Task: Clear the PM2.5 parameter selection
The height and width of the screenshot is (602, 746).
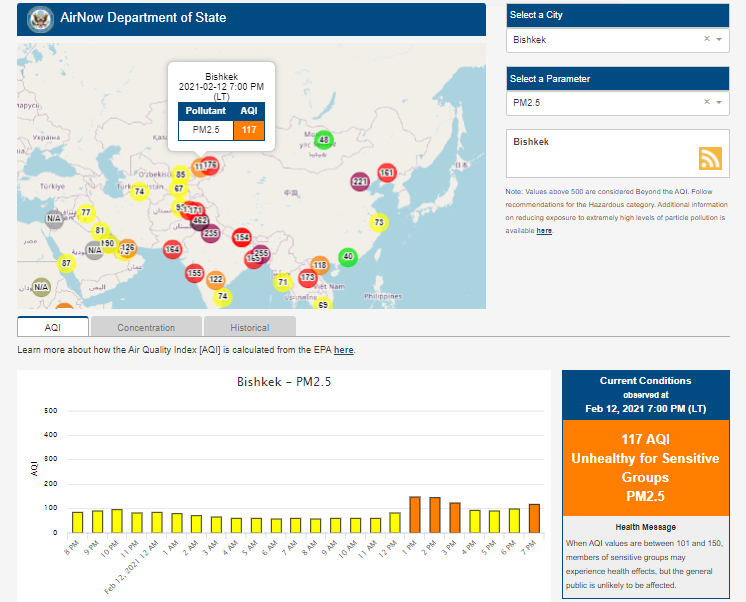Action: pyautogui.click(x=706, y=102)
